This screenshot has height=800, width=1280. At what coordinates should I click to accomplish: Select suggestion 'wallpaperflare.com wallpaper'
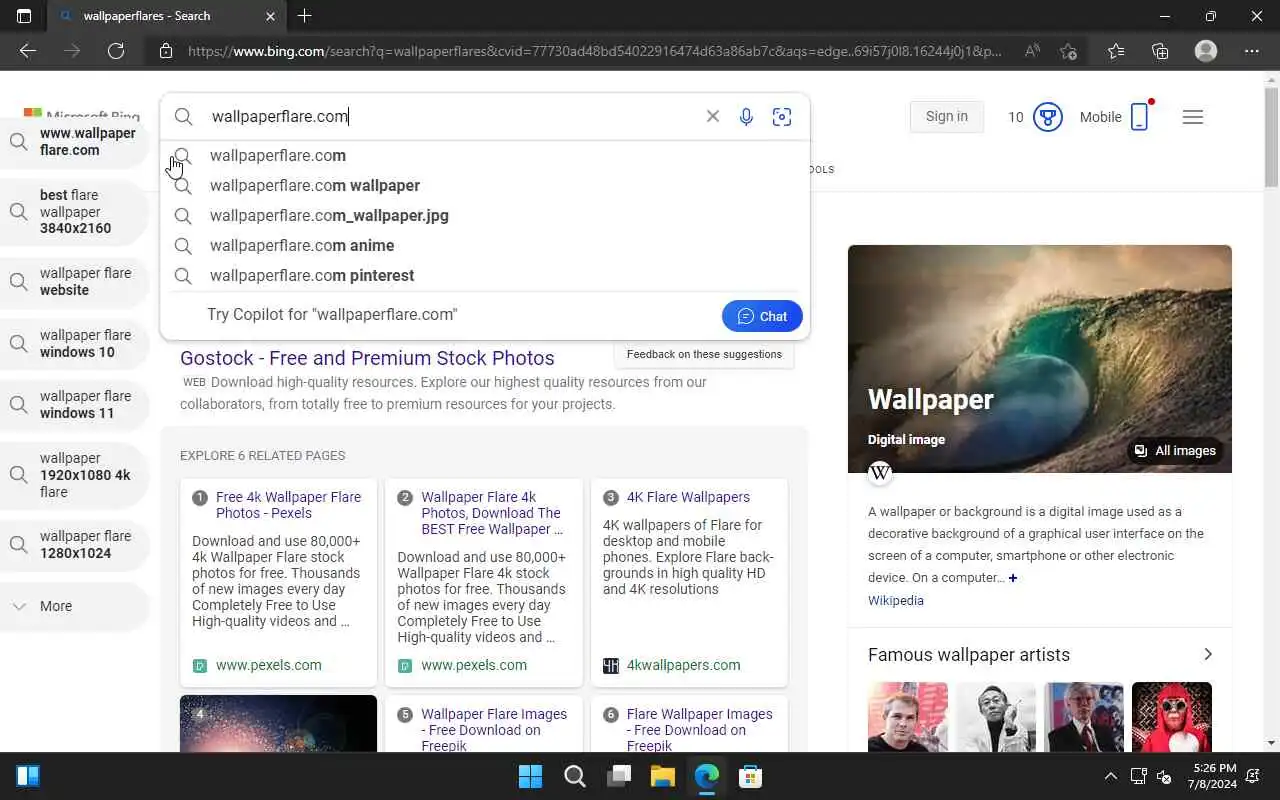tap(484, 185)
